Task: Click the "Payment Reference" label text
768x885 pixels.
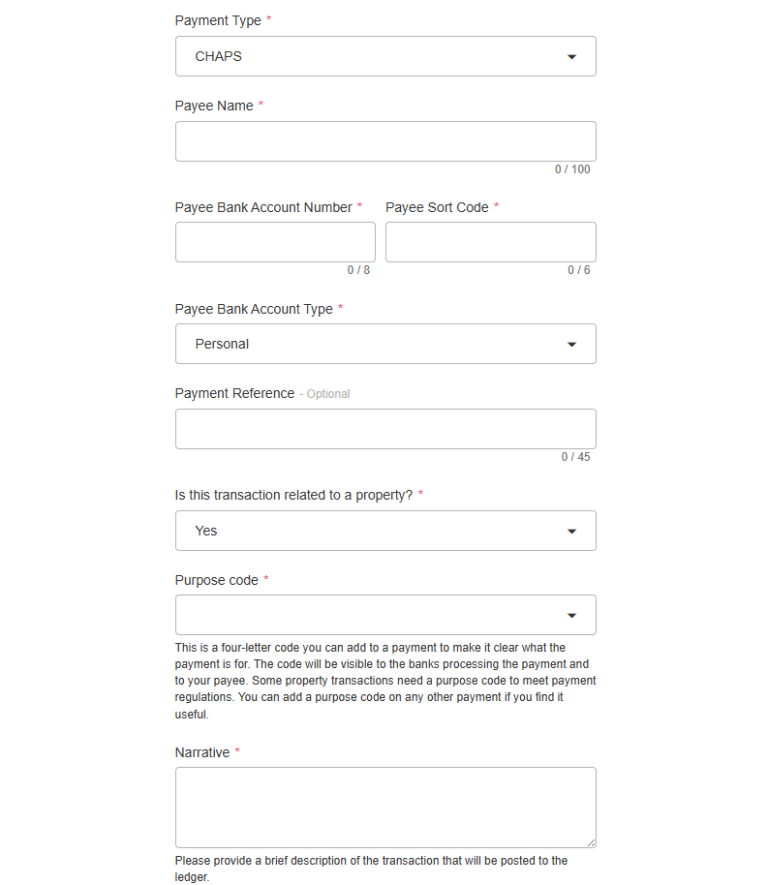Action: tap(235, 393)
